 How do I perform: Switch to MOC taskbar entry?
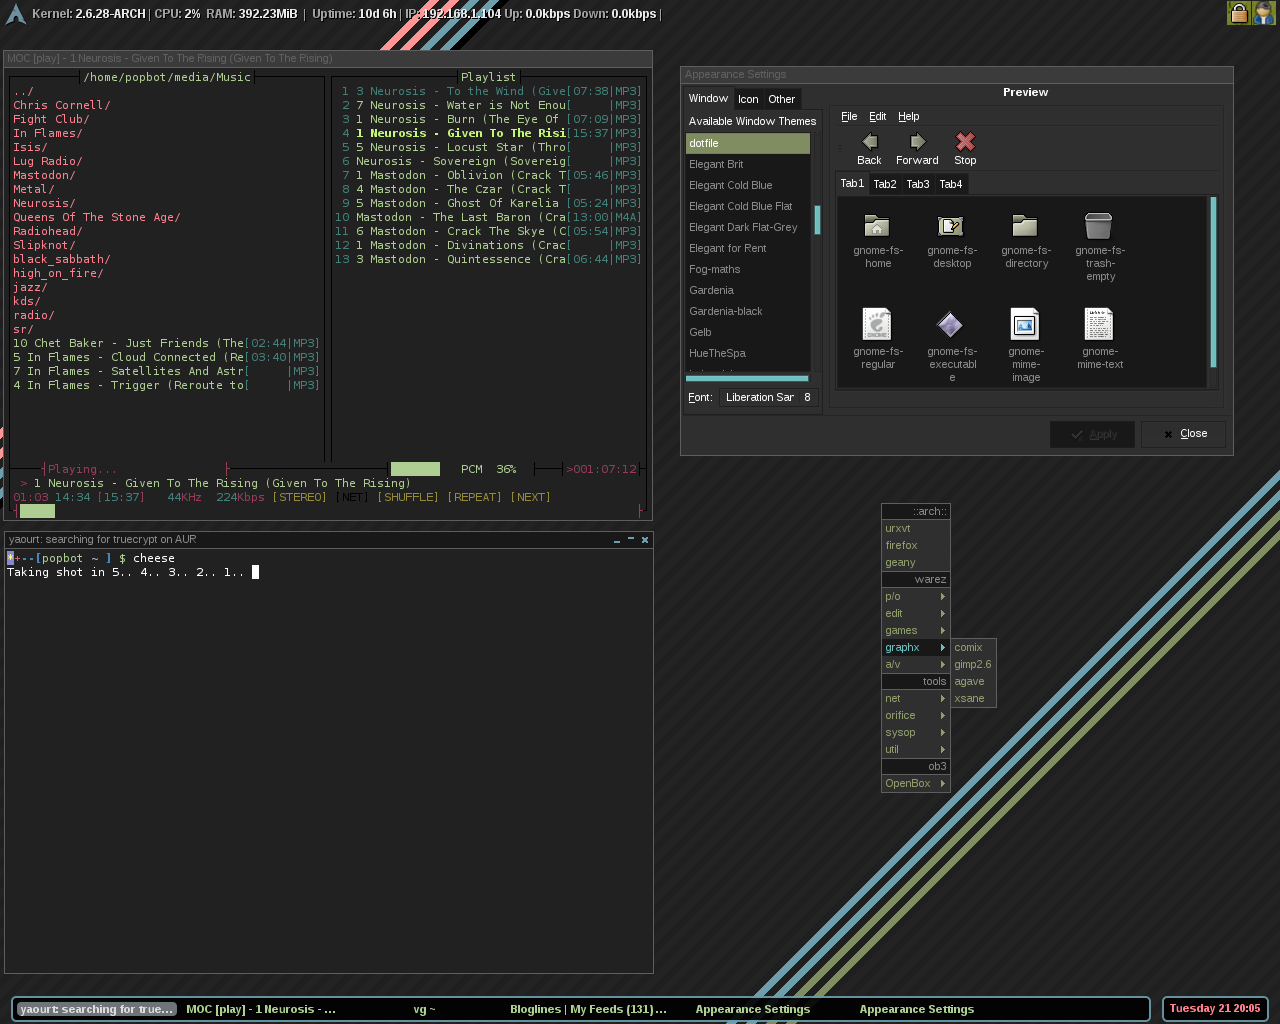[261, 1009]
